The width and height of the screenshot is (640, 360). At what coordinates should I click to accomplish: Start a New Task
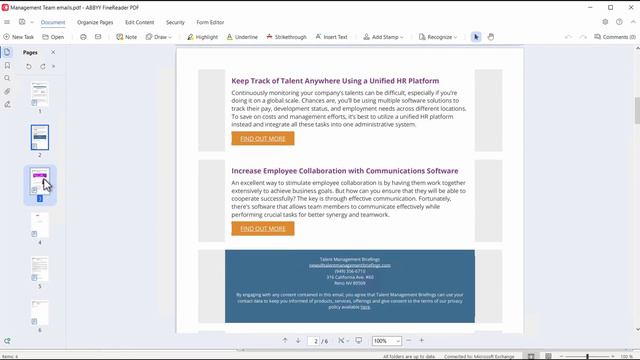coord(19,37)
